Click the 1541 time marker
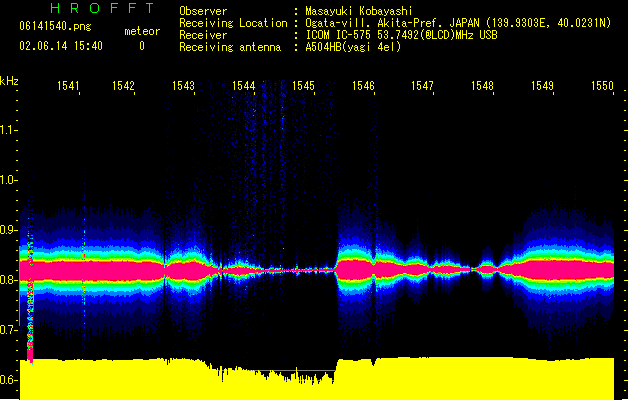This screenshot has width=629, height=400. pos(68,86)
